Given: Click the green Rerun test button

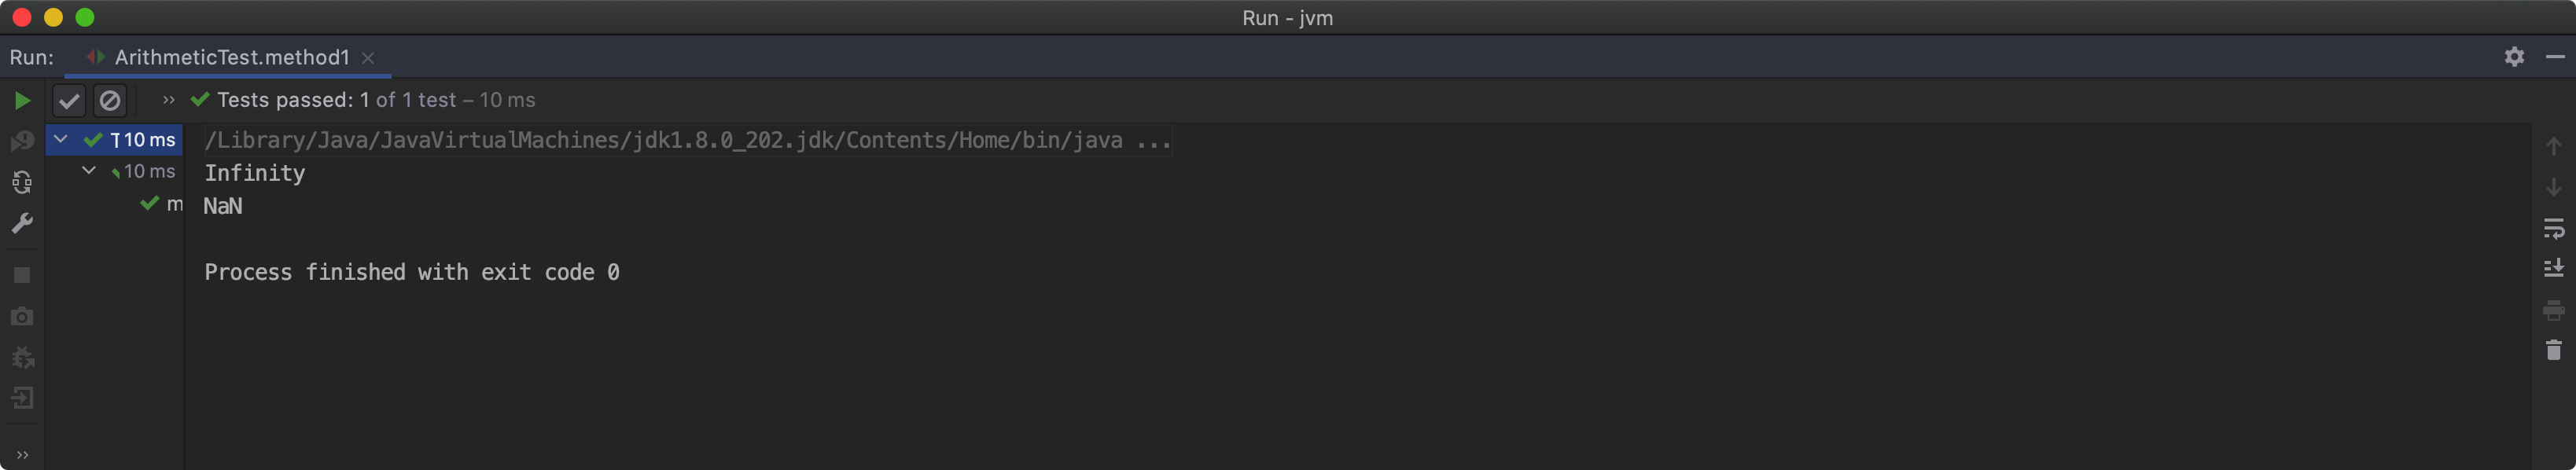Looking at the screenshot, I should [22, 100].
